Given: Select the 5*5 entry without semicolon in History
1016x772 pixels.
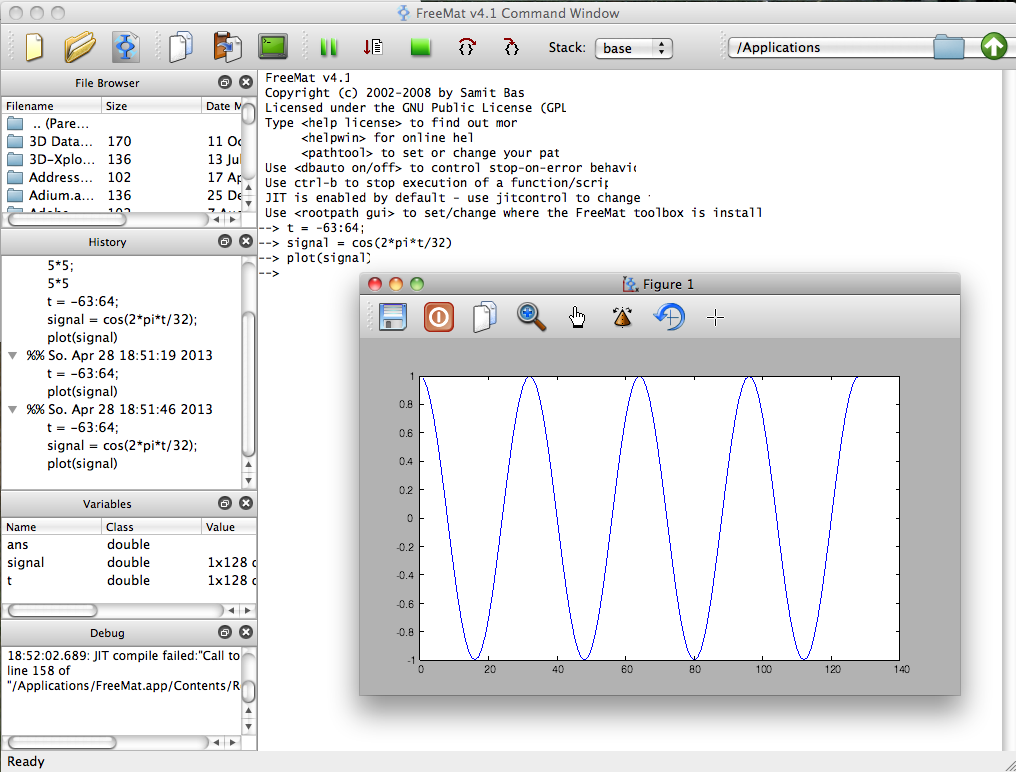Looking at the screenshot, I should tap(58, 283).
